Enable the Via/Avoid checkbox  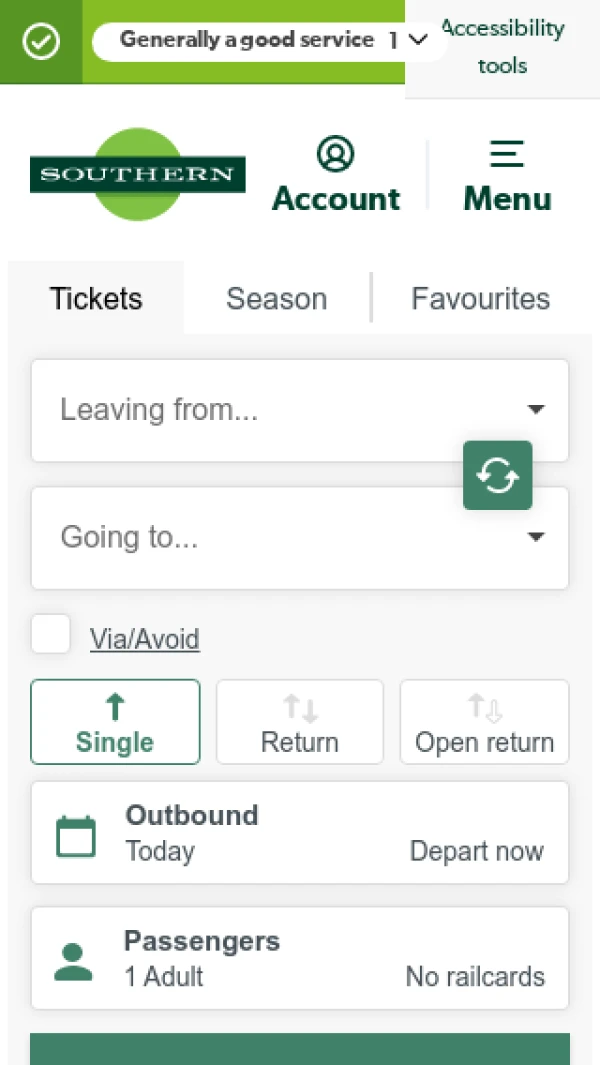[50, 633]
